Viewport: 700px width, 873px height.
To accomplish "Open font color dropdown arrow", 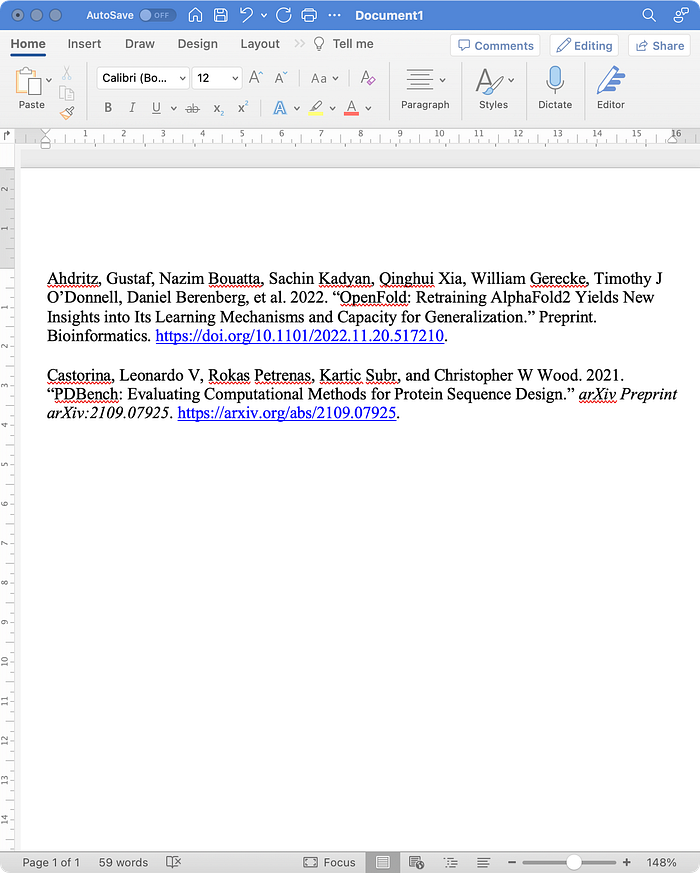I will (x=368, y=108).
